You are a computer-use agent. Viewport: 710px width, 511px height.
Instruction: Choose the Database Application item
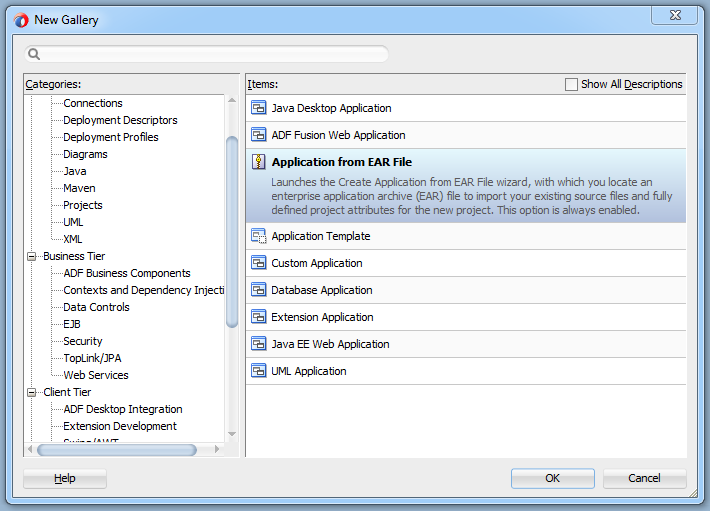466,290
